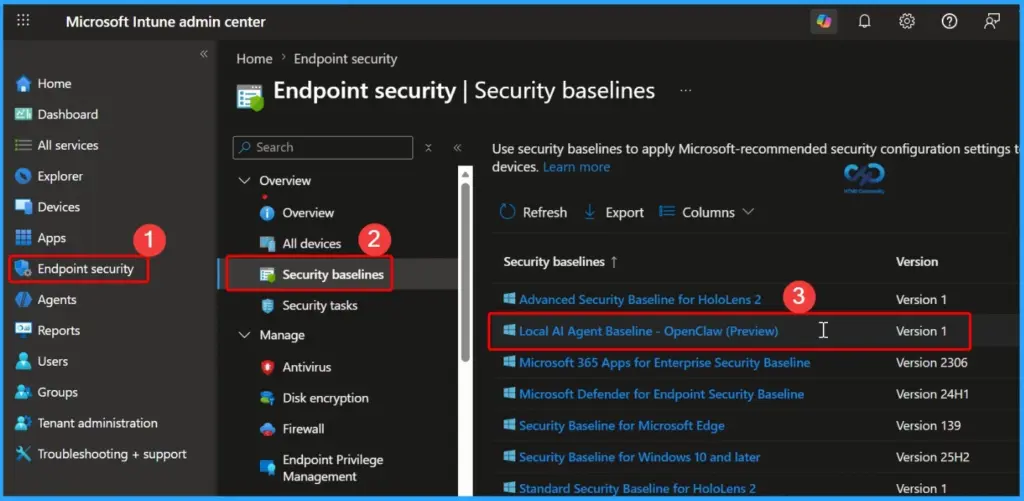
Task: Click the Version 25H2 cell
Action: point(933,457)
